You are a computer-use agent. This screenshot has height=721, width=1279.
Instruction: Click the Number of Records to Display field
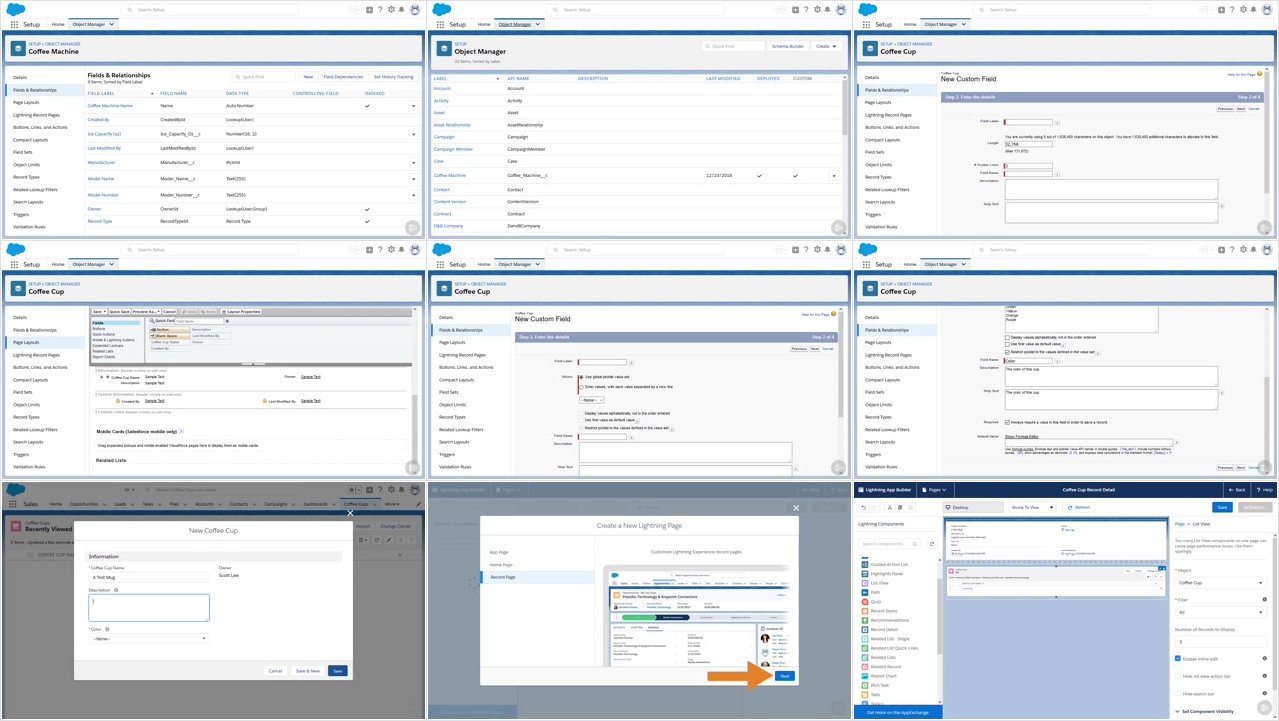click(x=1220, y=641)
